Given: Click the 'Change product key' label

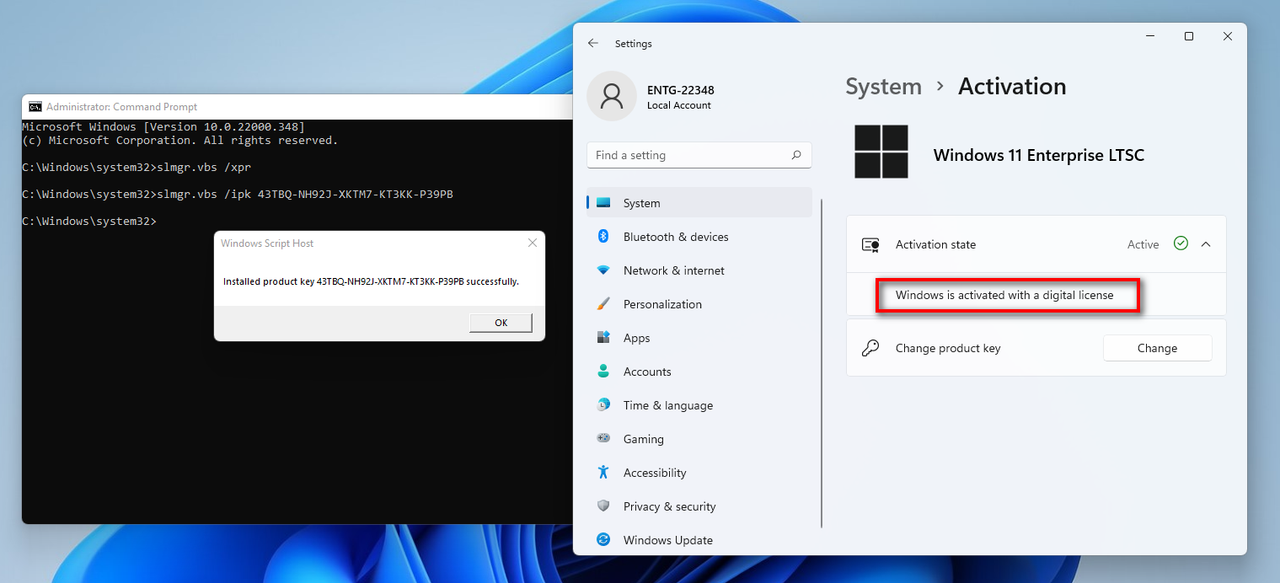Looking at the screenshot, I should click(x=948, y=348).
